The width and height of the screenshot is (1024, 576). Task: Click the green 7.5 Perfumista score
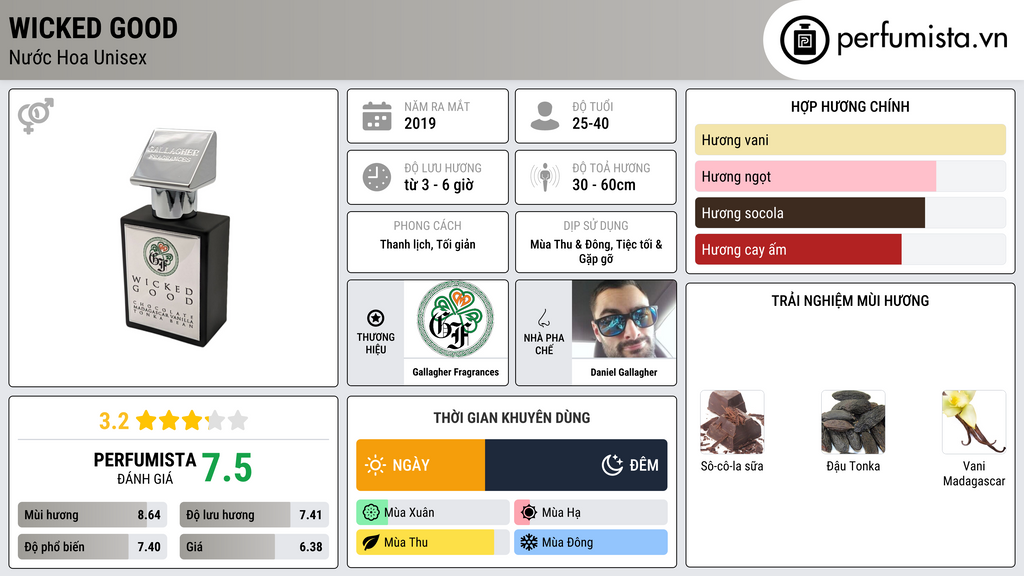227,468
